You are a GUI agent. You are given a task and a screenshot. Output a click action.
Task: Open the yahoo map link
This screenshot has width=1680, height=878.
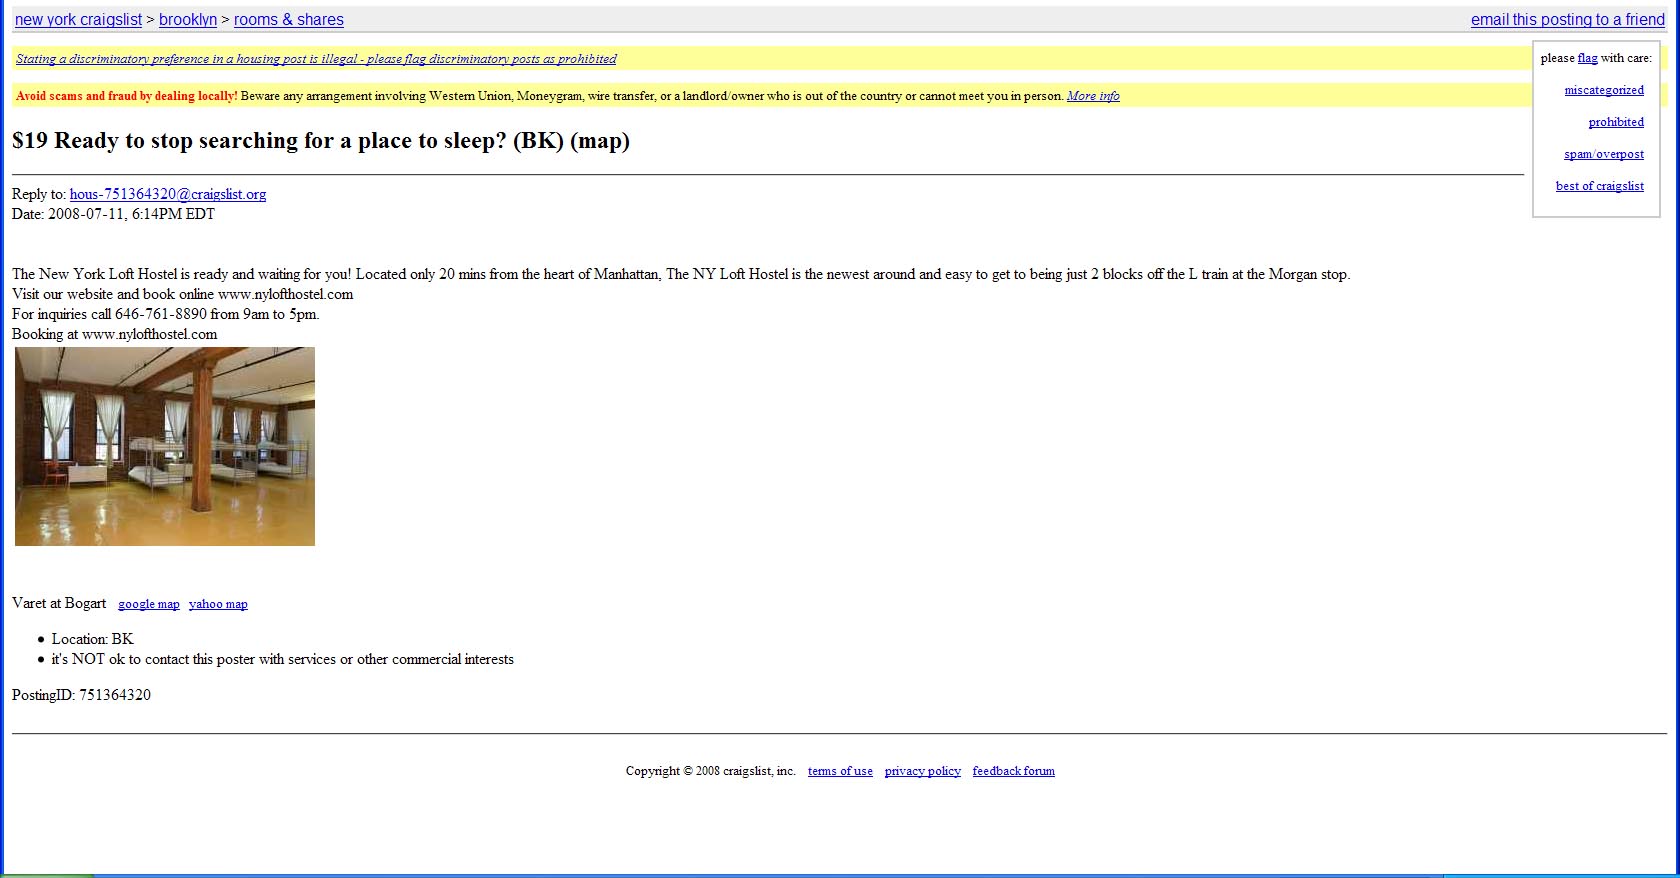pos(218,604)
